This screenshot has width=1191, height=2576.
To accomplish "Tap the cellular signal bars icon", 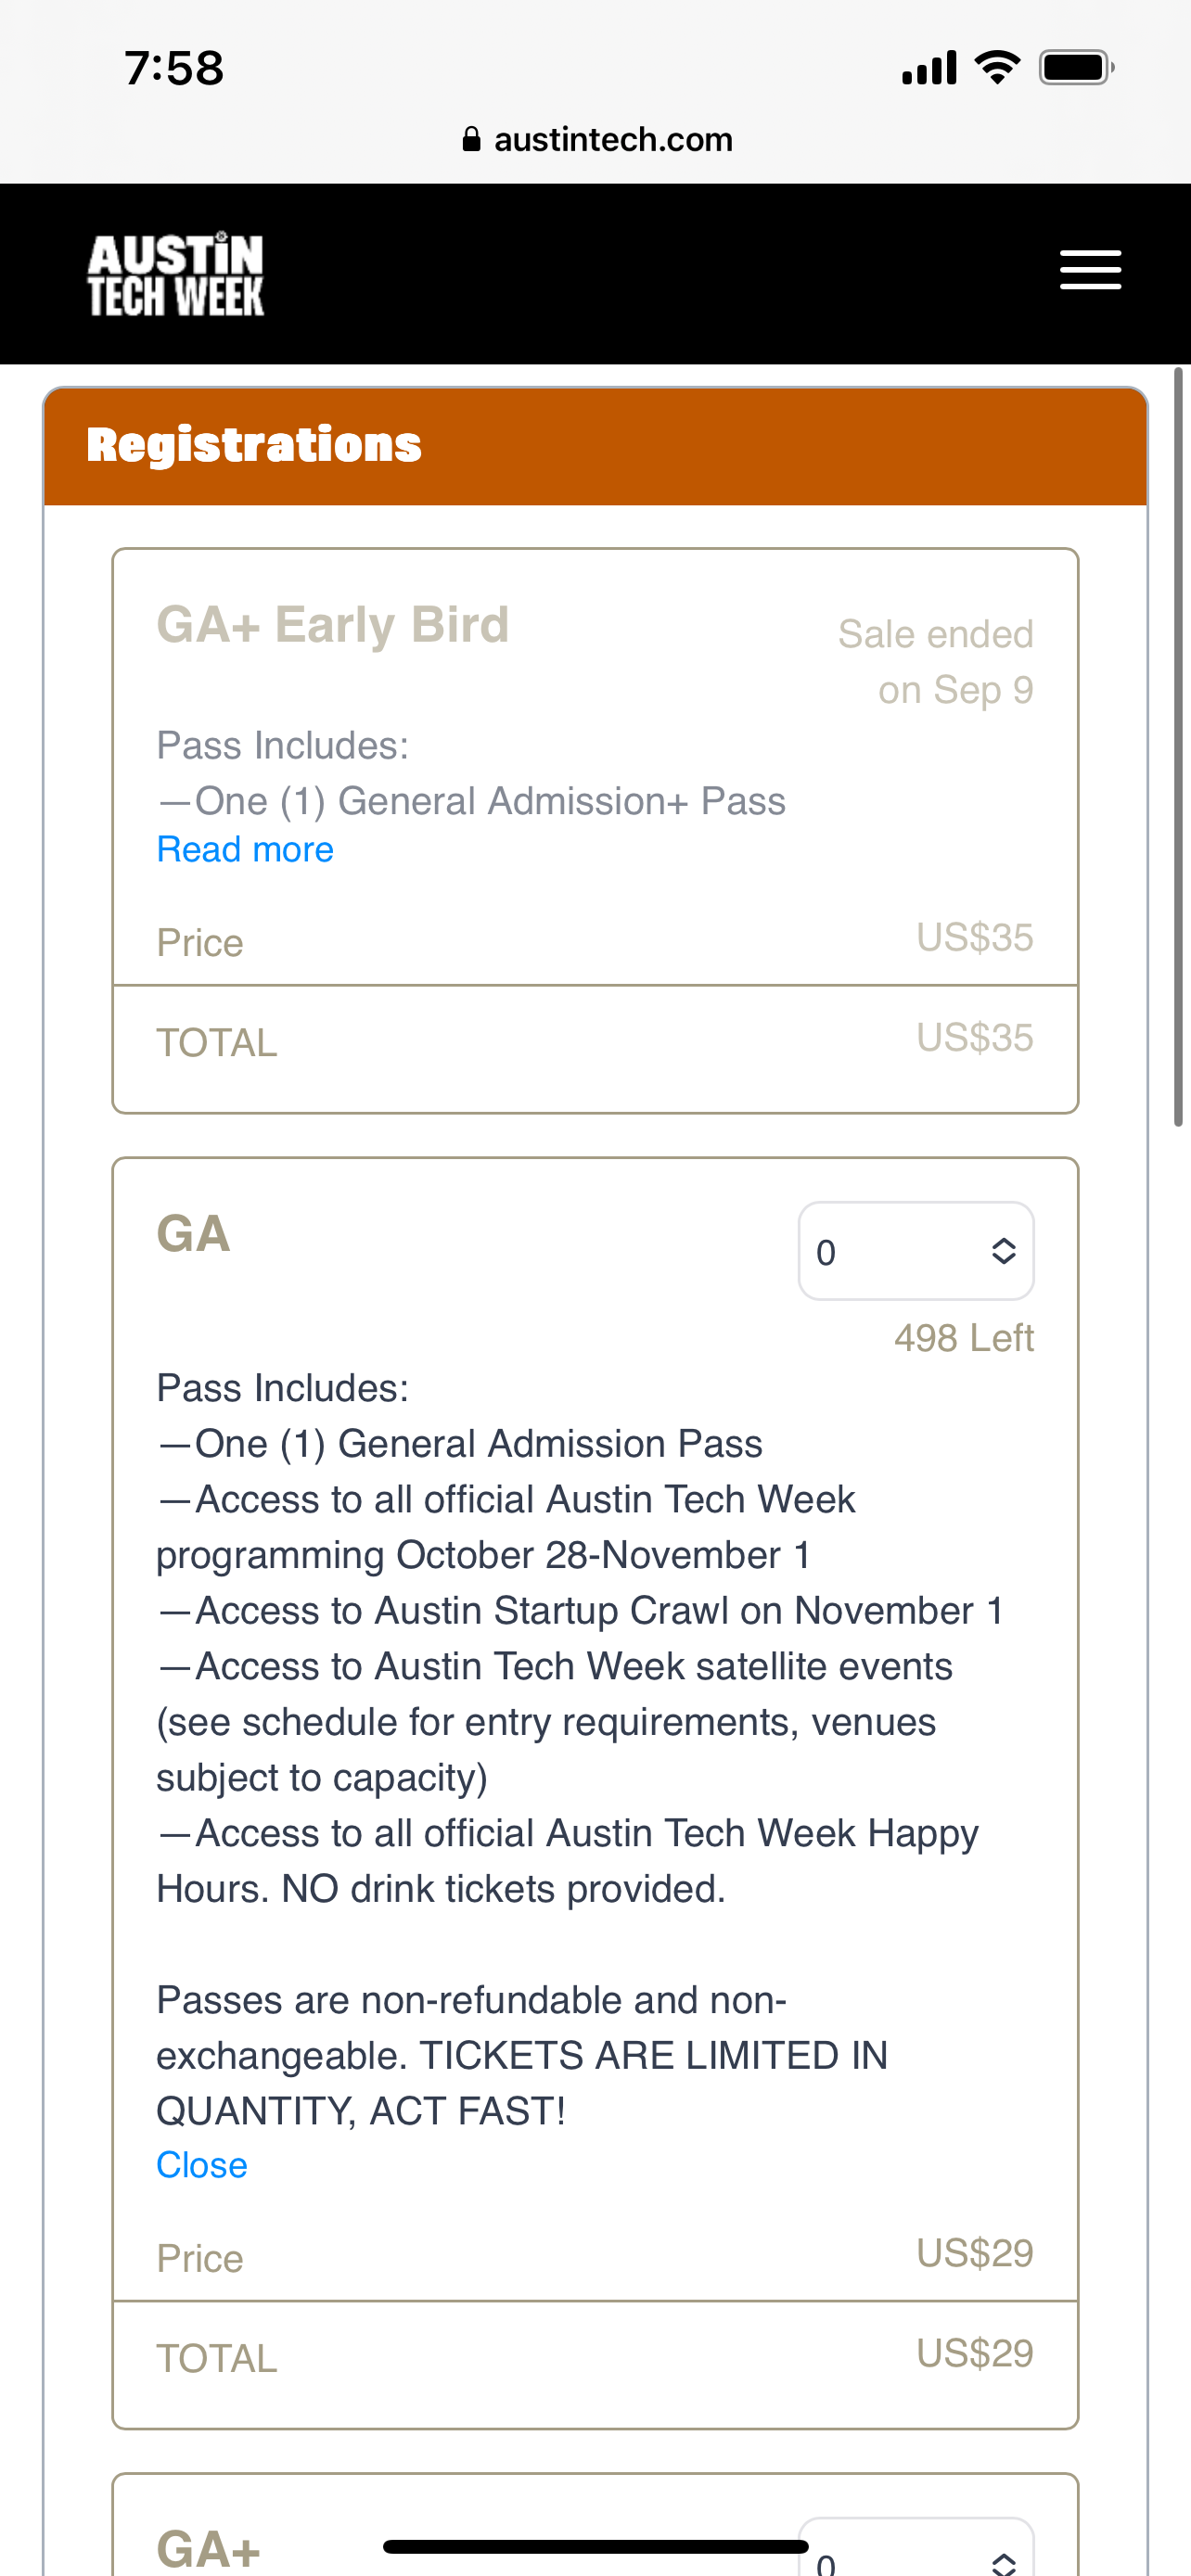I will pos(928,68).
